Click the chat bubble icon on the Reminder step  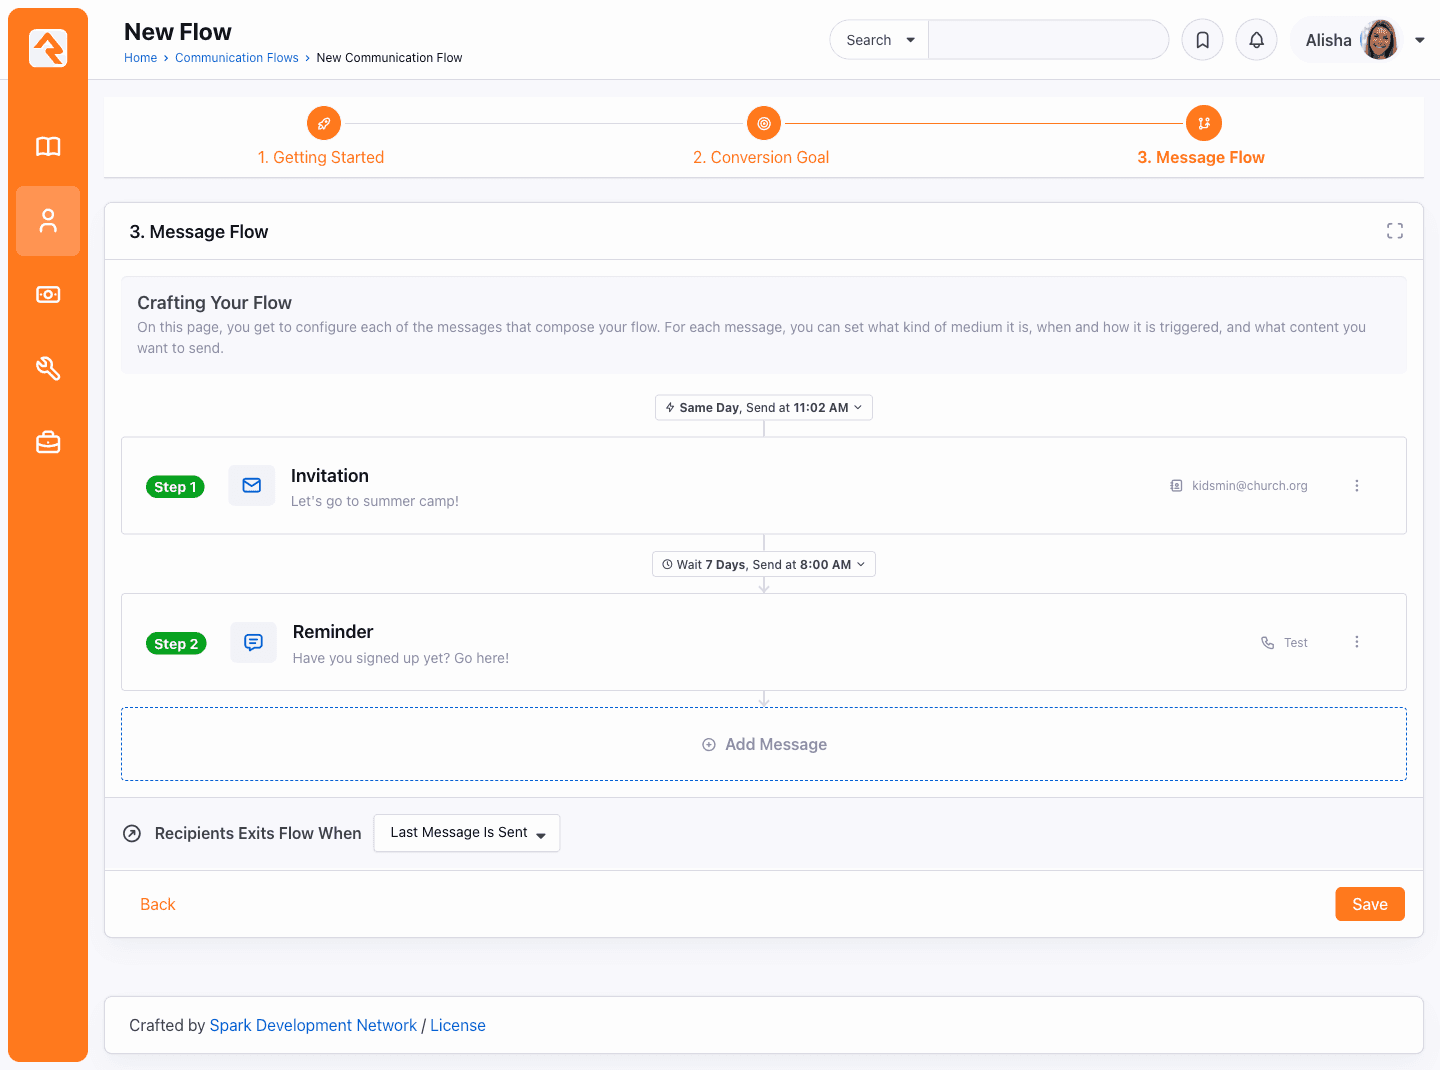tap(253, 642)
